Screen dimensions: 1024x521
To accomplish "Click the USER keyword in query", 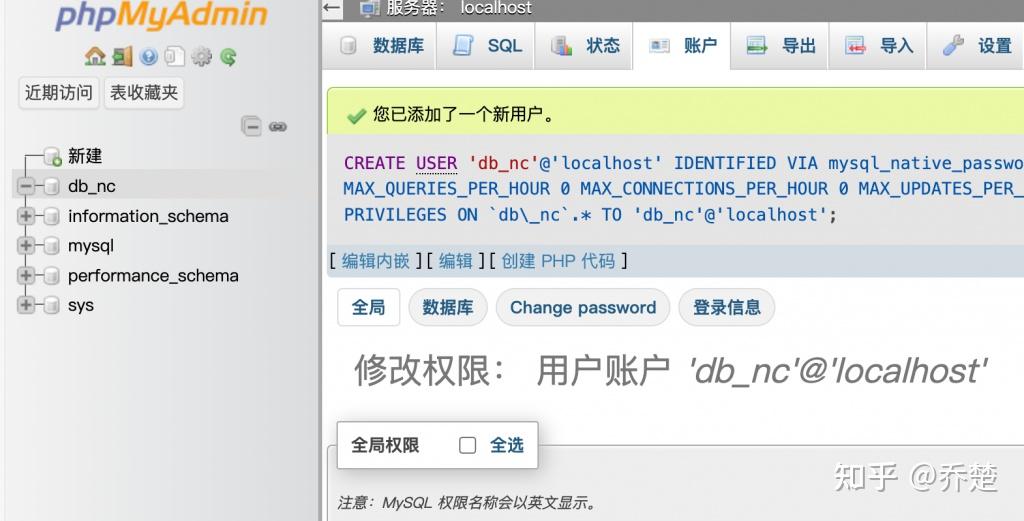I will [x=437, y=163].
